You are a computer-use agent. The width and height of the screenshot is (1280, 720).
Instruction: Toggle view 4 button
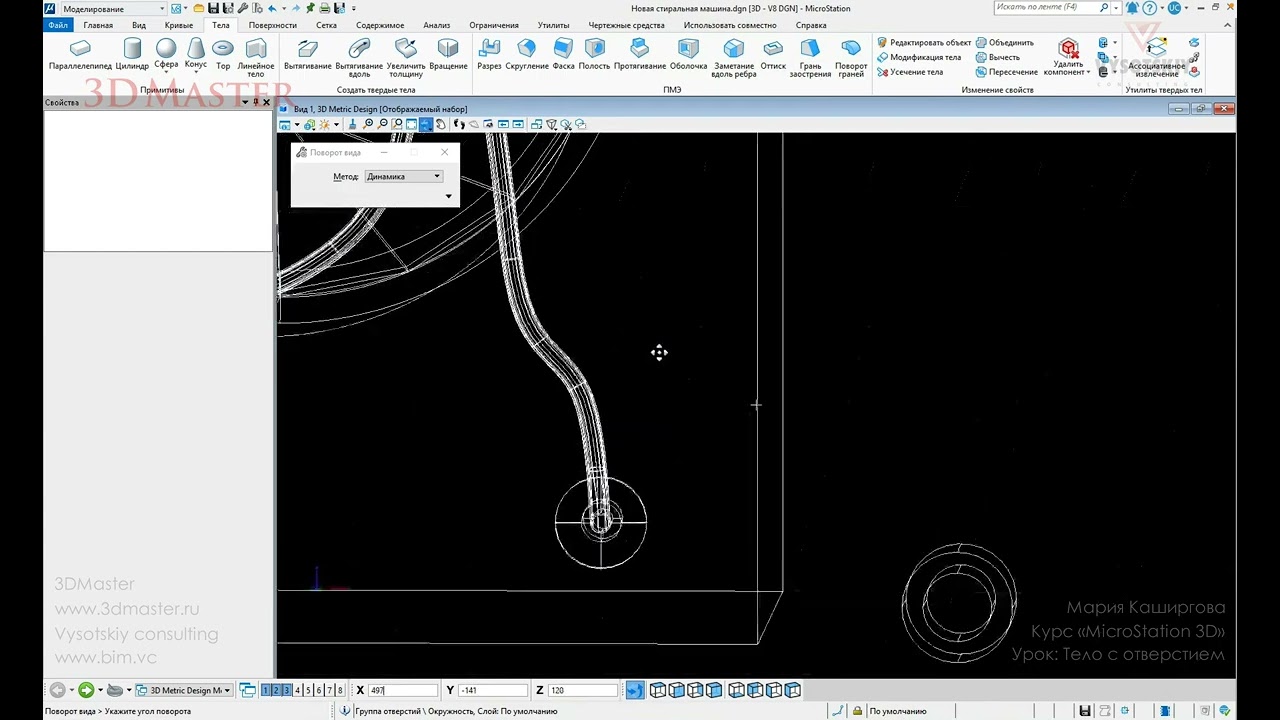tap(297, 690)
